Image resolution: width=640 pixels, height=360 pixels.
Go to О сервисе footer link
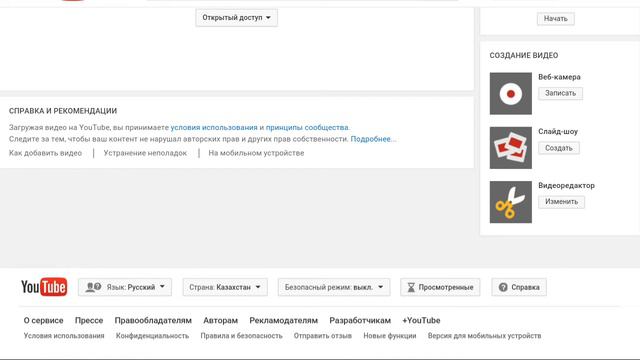click(x=43, y=320)
